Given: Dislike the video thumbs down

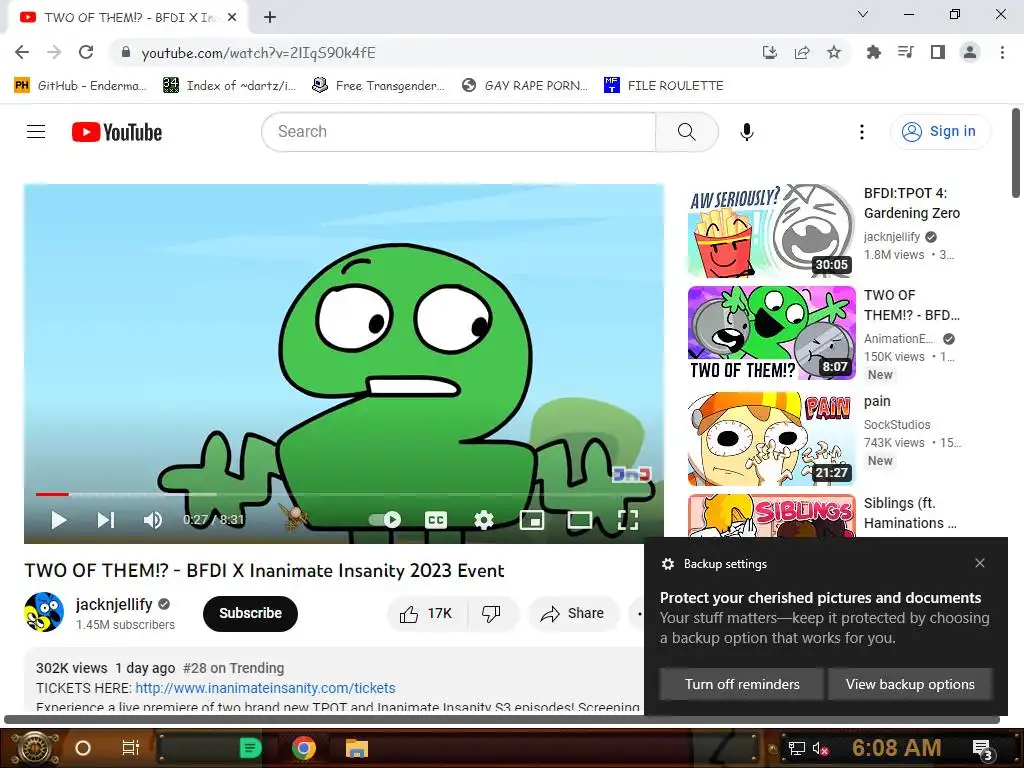Looking at the screenshot, I should tap(491, 613).
